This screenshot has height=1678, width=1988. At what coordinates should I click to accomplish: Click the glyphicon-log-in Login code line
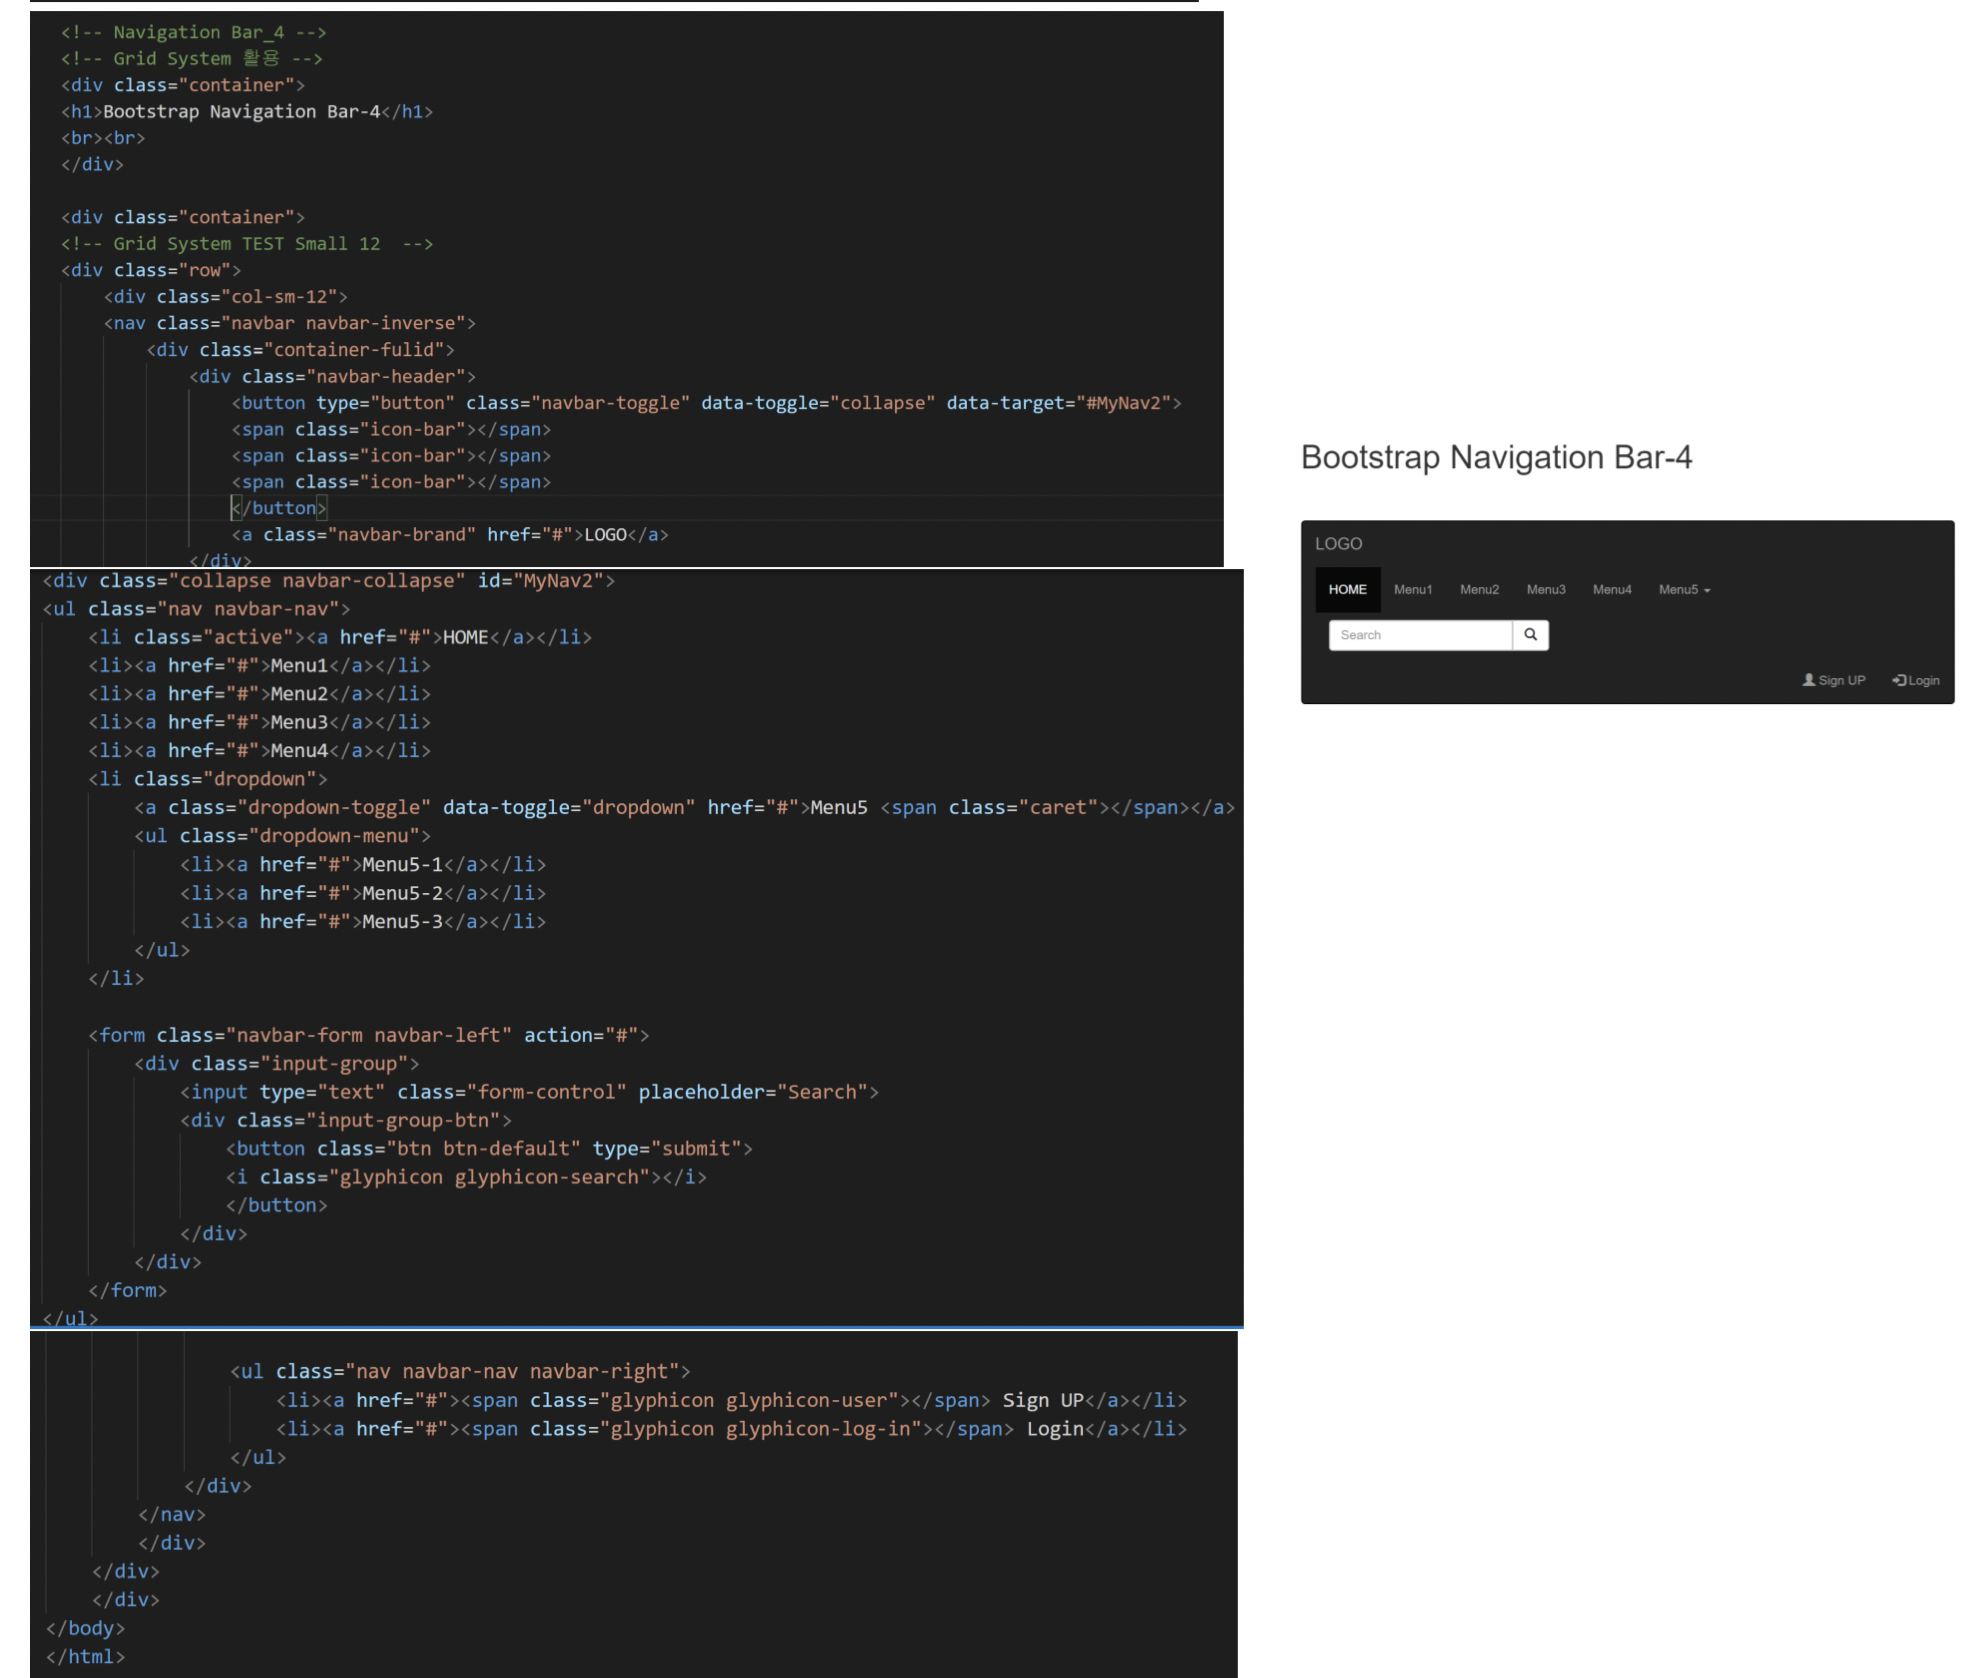coord(731,1429)
